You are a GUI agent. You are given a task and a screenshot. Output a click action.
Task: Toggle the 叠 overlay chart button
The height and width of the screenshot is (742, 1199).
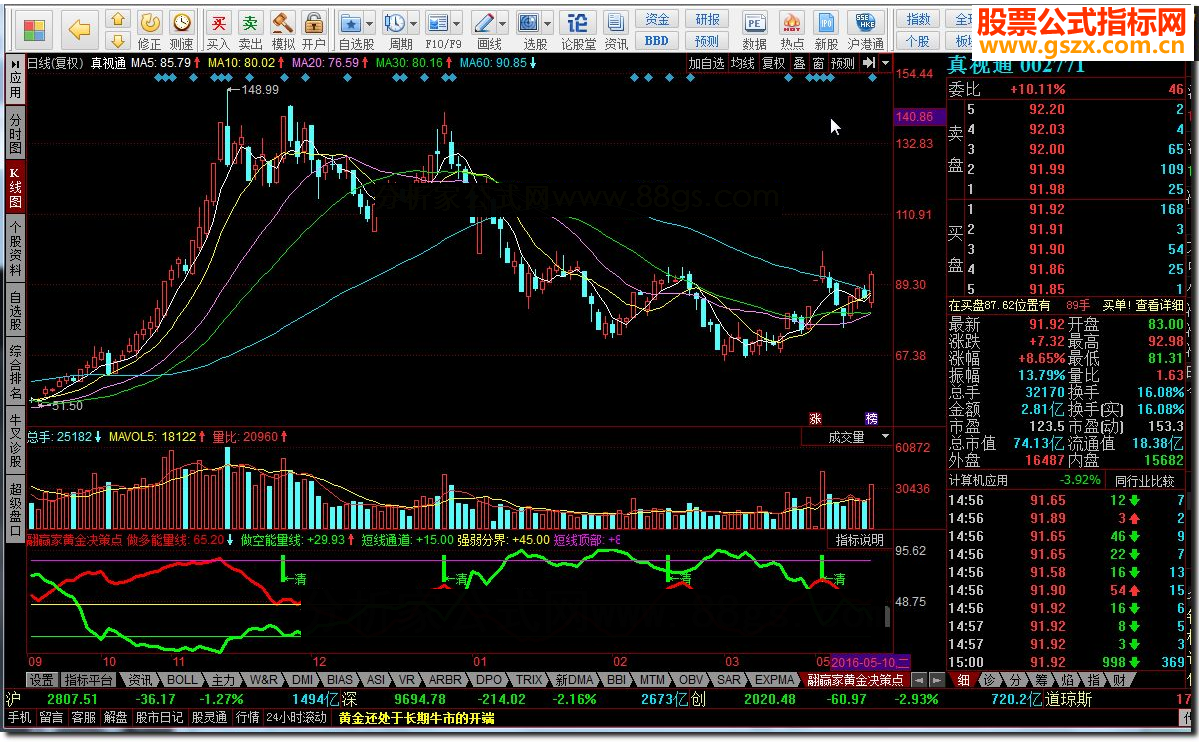point(799,63)
